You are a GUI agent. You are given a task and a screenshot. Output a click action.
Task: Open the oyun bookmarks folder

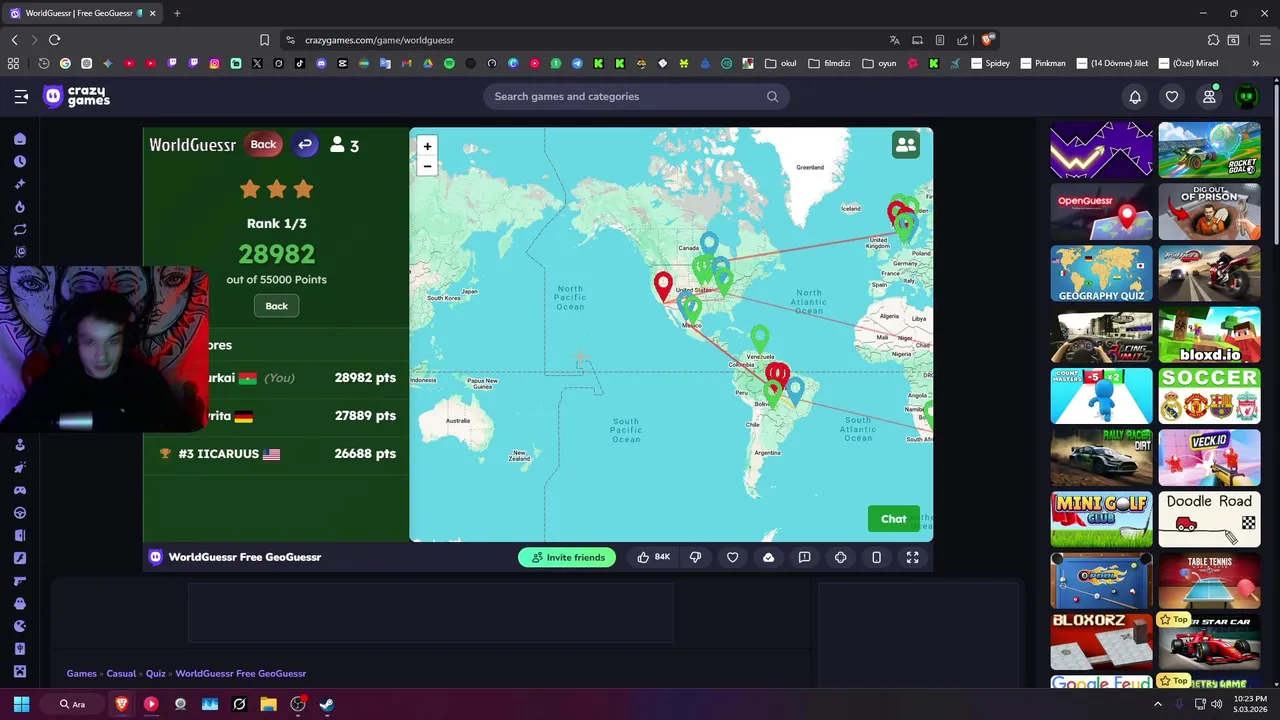(x=879, y=63)
